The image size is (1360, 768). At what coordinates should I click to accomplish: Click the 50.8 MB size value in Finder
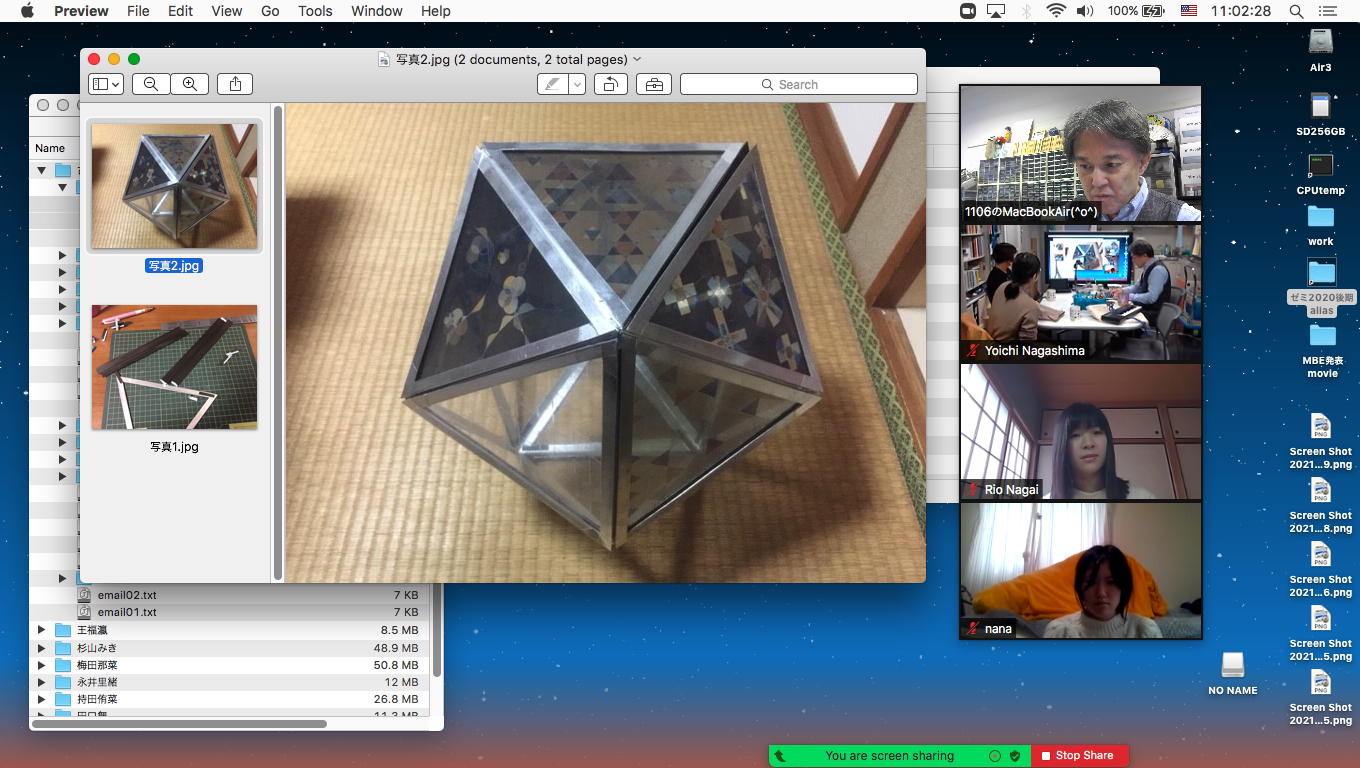[396, 665]
